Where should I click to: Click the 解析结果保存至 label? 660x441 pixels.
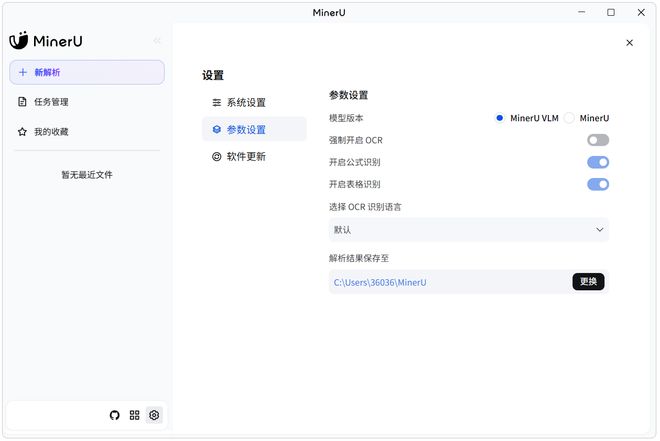pos(359,258)
